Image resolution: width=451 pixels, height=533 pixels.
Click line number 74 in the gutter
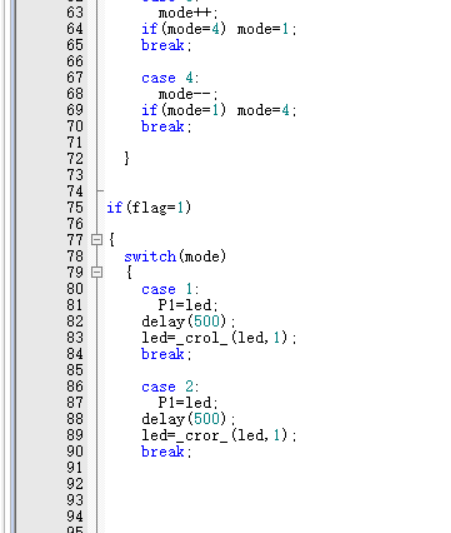pos(75,191)
